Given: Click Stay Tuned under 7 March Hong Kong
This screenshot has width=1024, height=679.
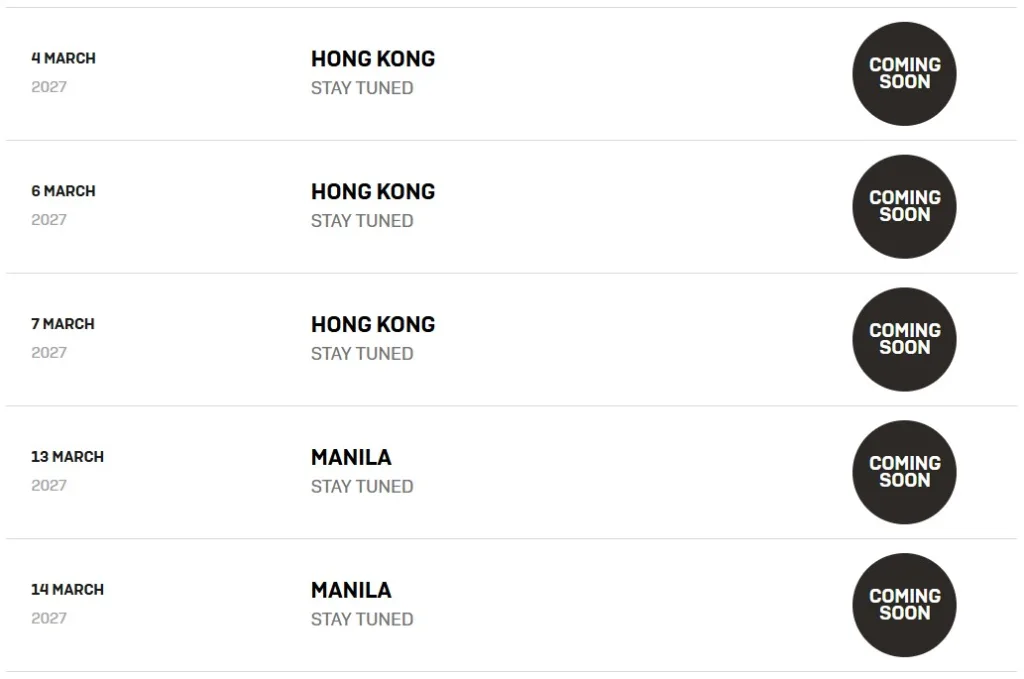Looking at the screenshot, I should point(362,354).
